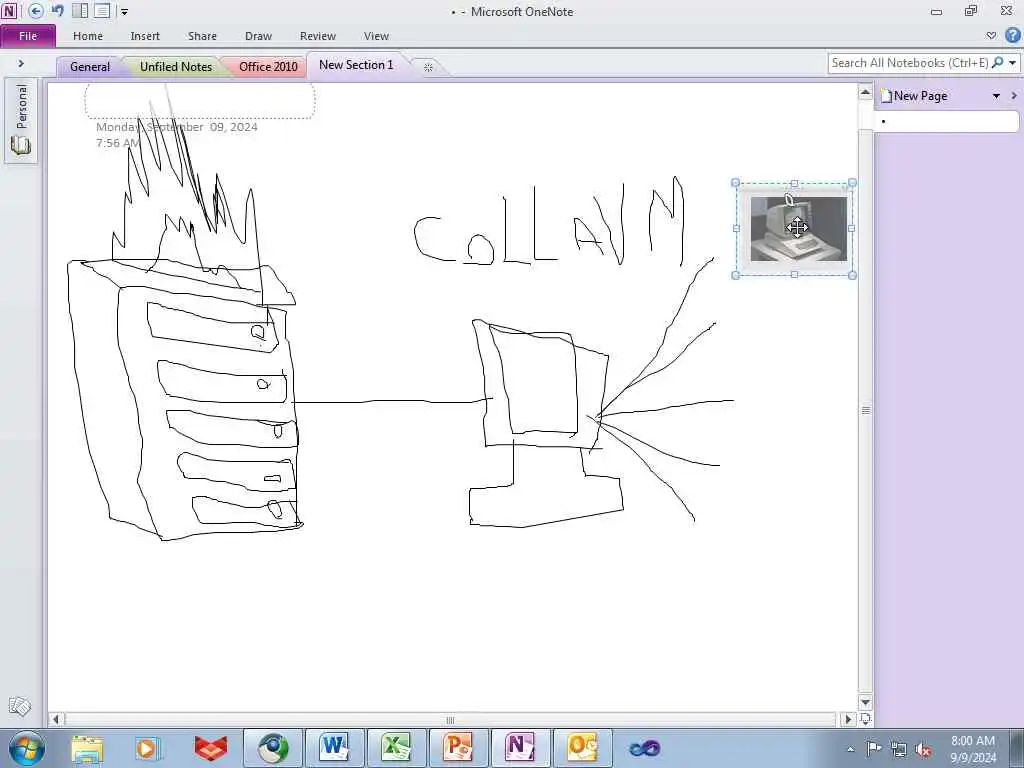Click the Action Center flag icon
Screen dimensions: 1024x768
874,749
